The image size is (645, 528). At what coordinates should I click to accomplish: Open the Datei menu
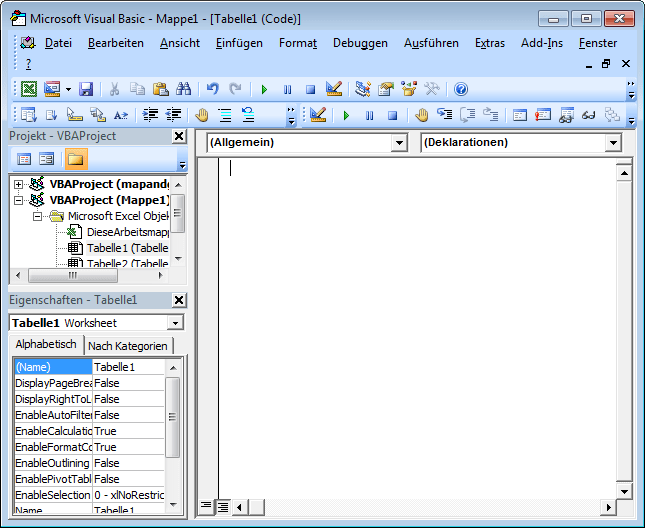(58, 43)
